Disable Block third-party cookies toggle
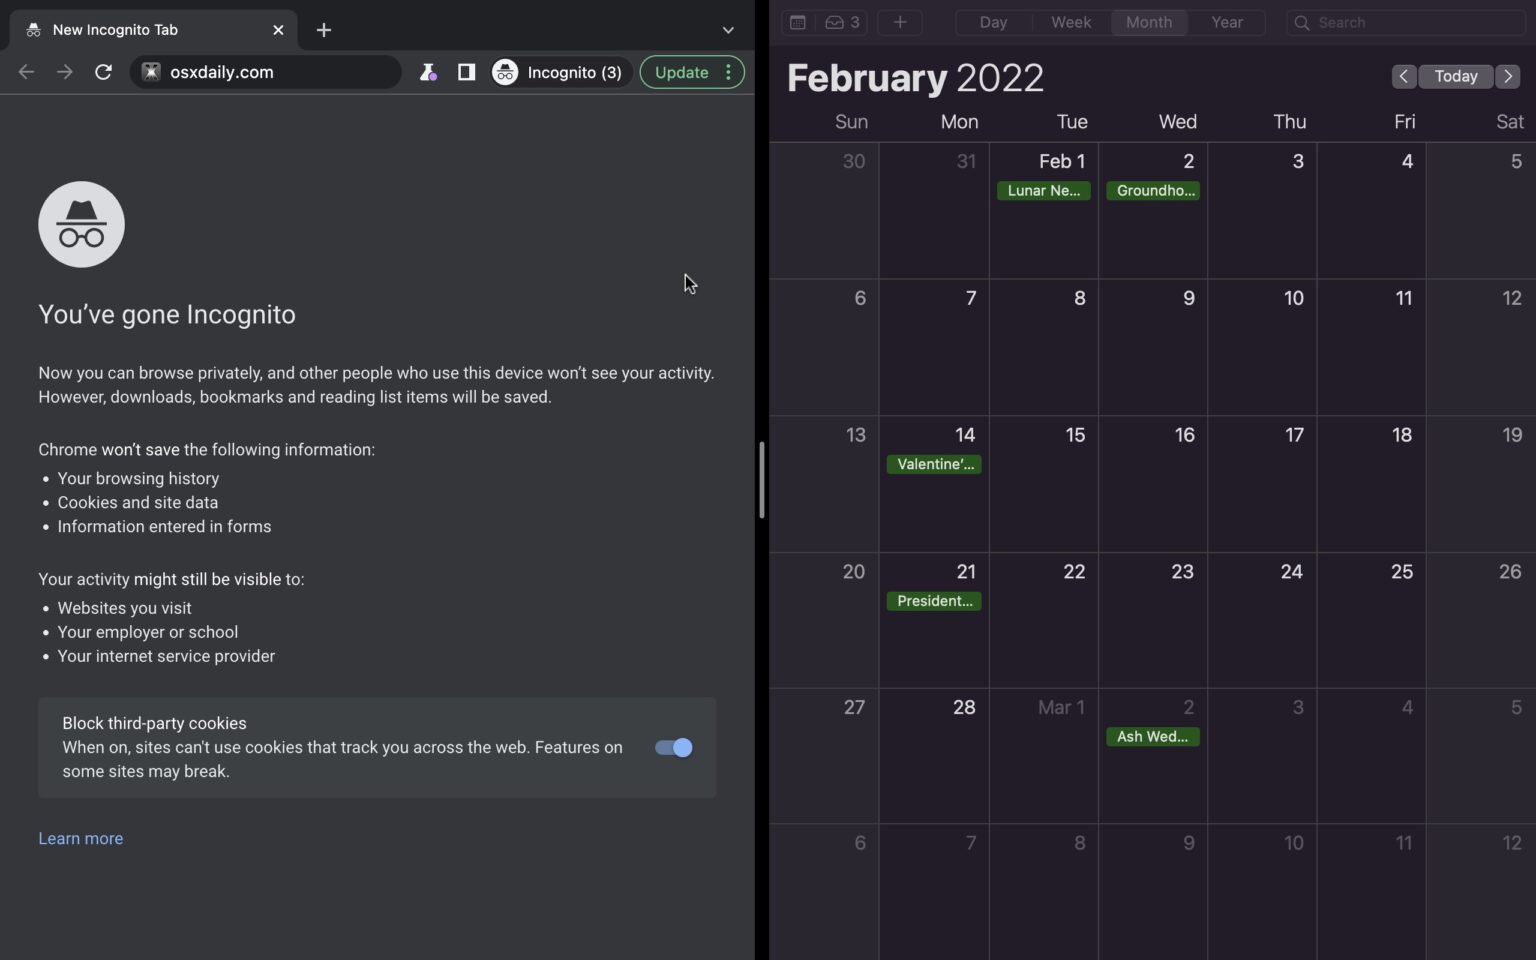 [674, 748]
